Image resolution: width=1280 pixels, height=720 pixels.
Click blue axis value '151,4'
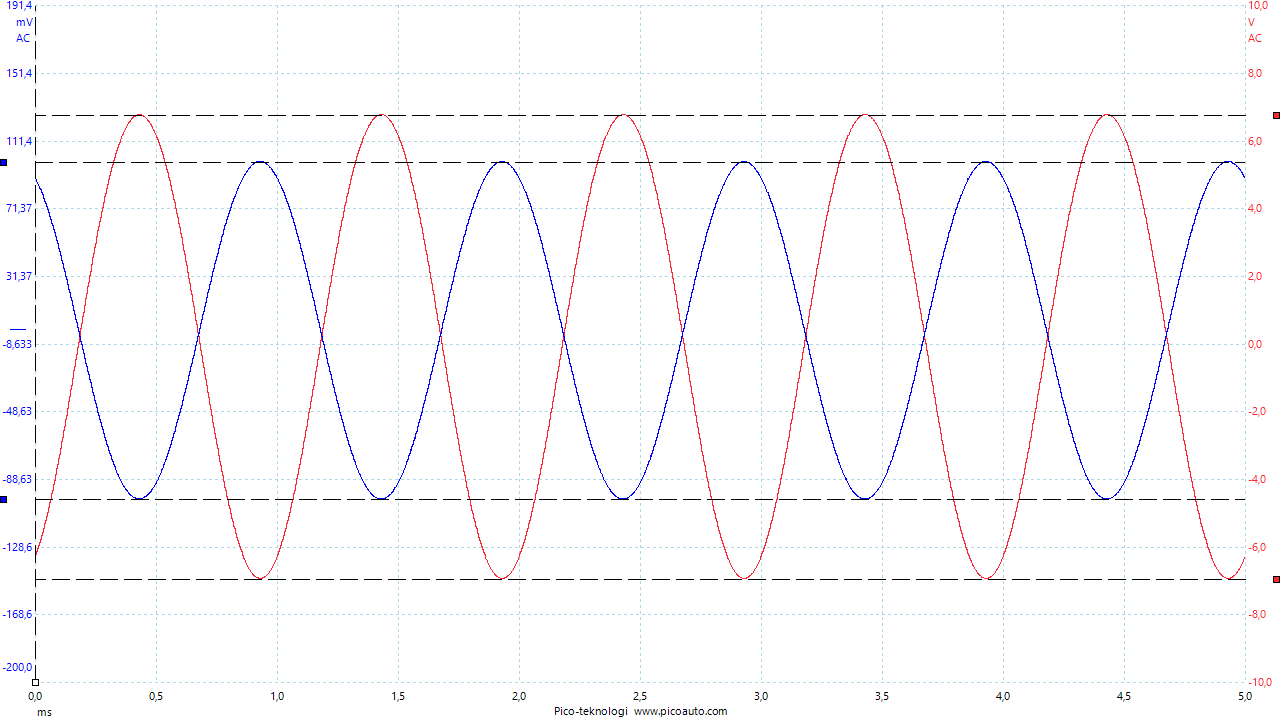coord(19,73)
